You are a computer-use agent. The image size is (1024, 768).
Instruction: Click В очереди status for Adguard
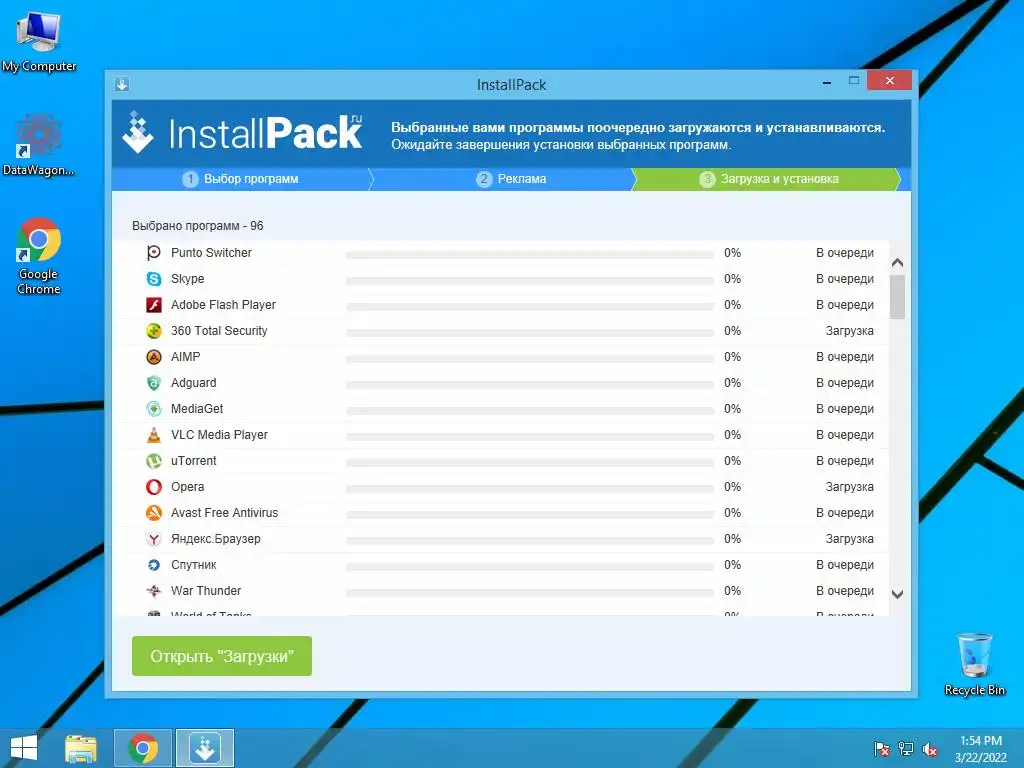point(845,383)
